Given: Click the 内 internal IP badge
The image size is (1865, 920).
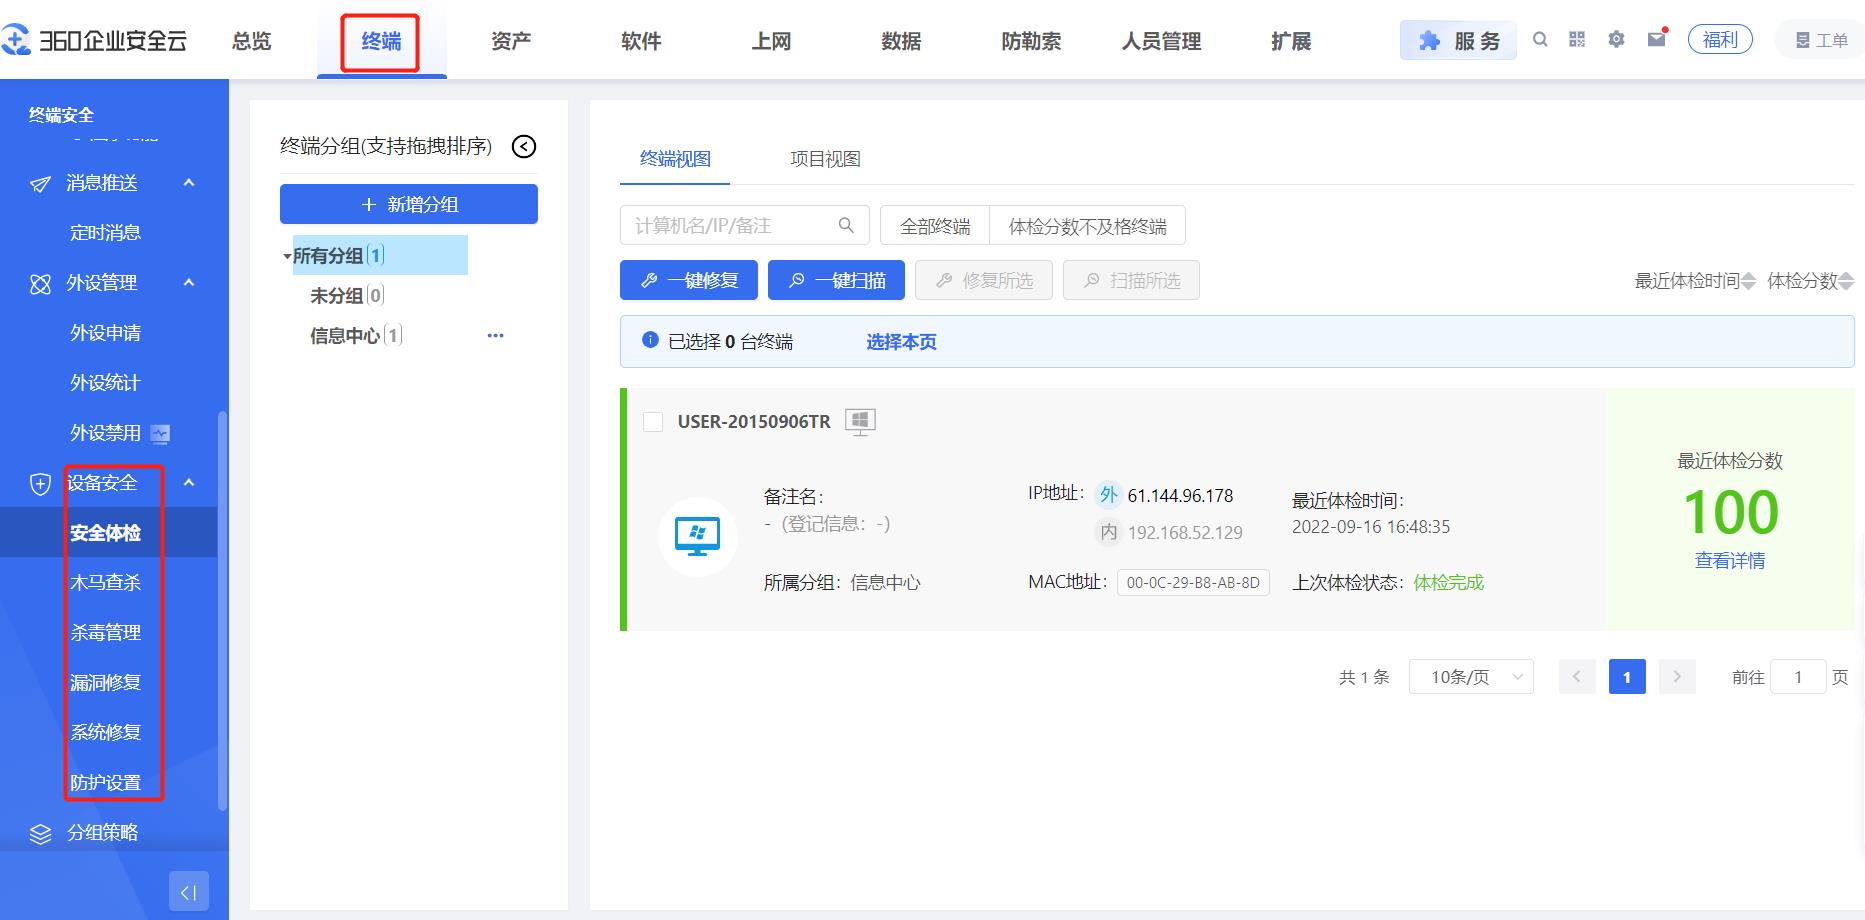Looking at the screenshot, I should [x=1108, y=532].
